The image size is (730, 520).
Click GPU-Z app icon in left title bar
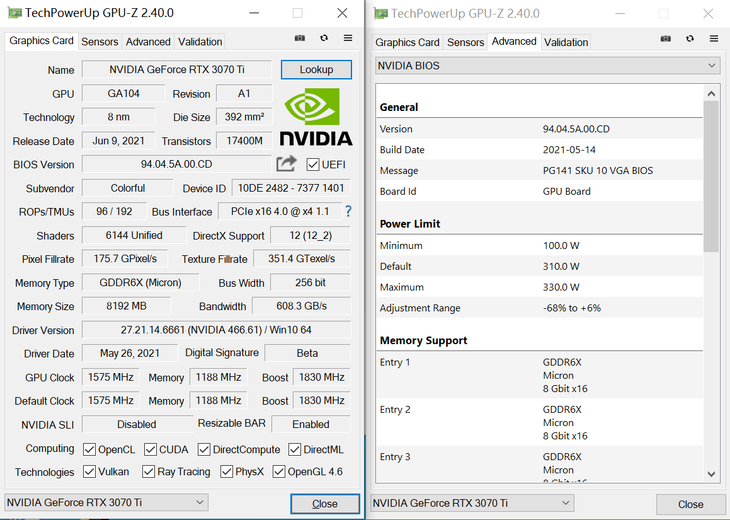(x=14, y=13)
